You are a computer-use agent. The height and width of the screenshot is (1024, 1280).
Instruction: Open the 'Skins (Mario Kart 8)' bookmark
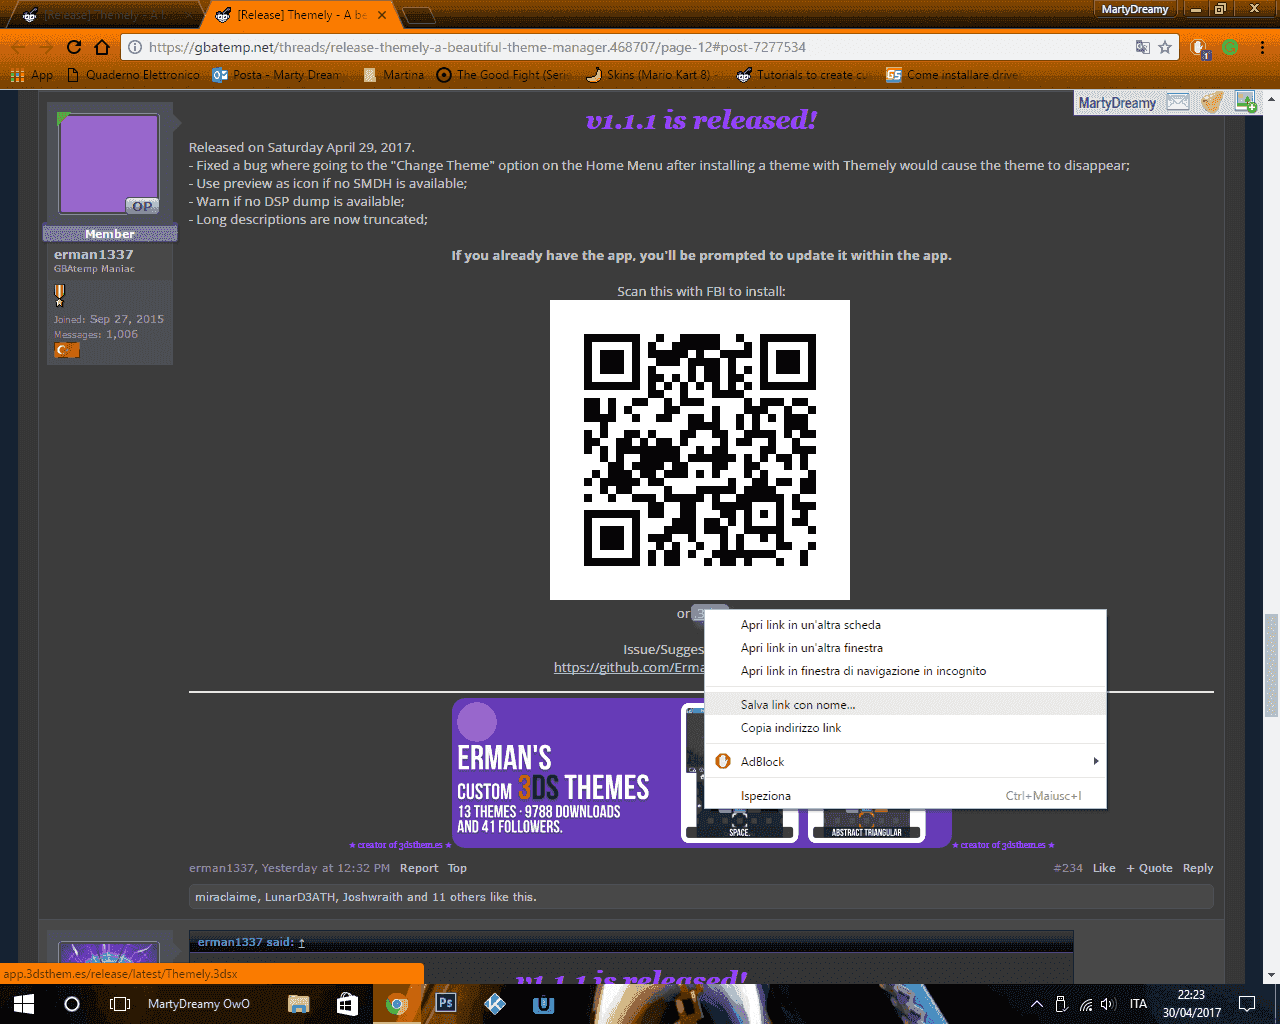(x=649, y=75)
